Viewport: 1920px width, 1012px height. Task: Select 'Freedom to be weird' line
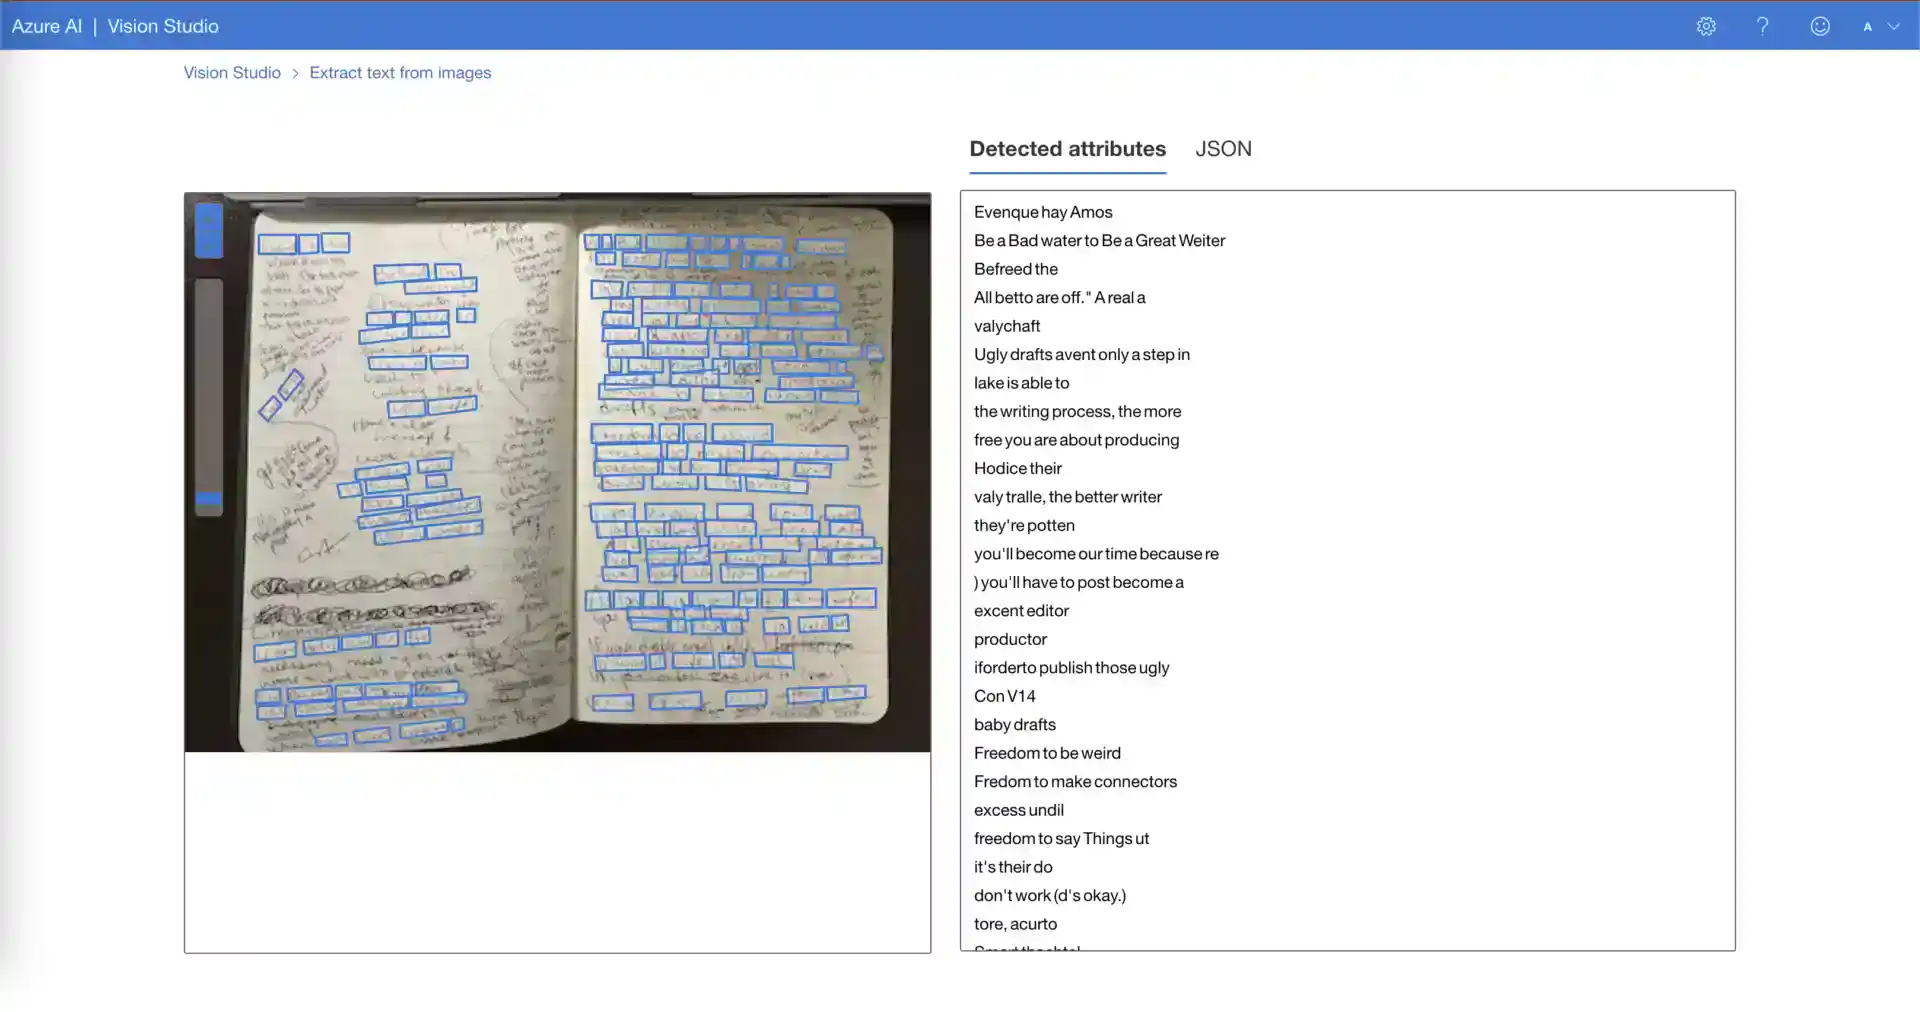[1047, 754]
